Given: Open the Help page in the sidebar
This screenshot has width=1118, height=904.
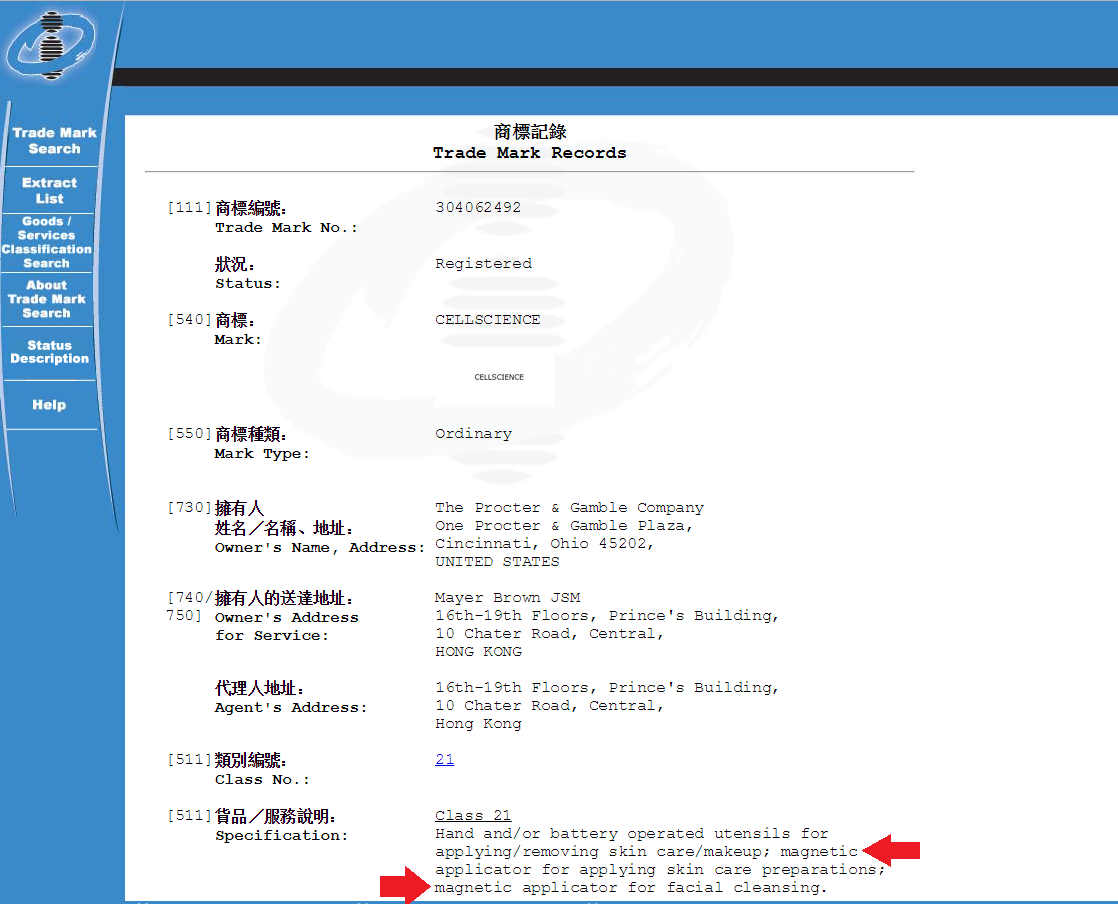Looking at the screenshot, I should pos(48,404).
